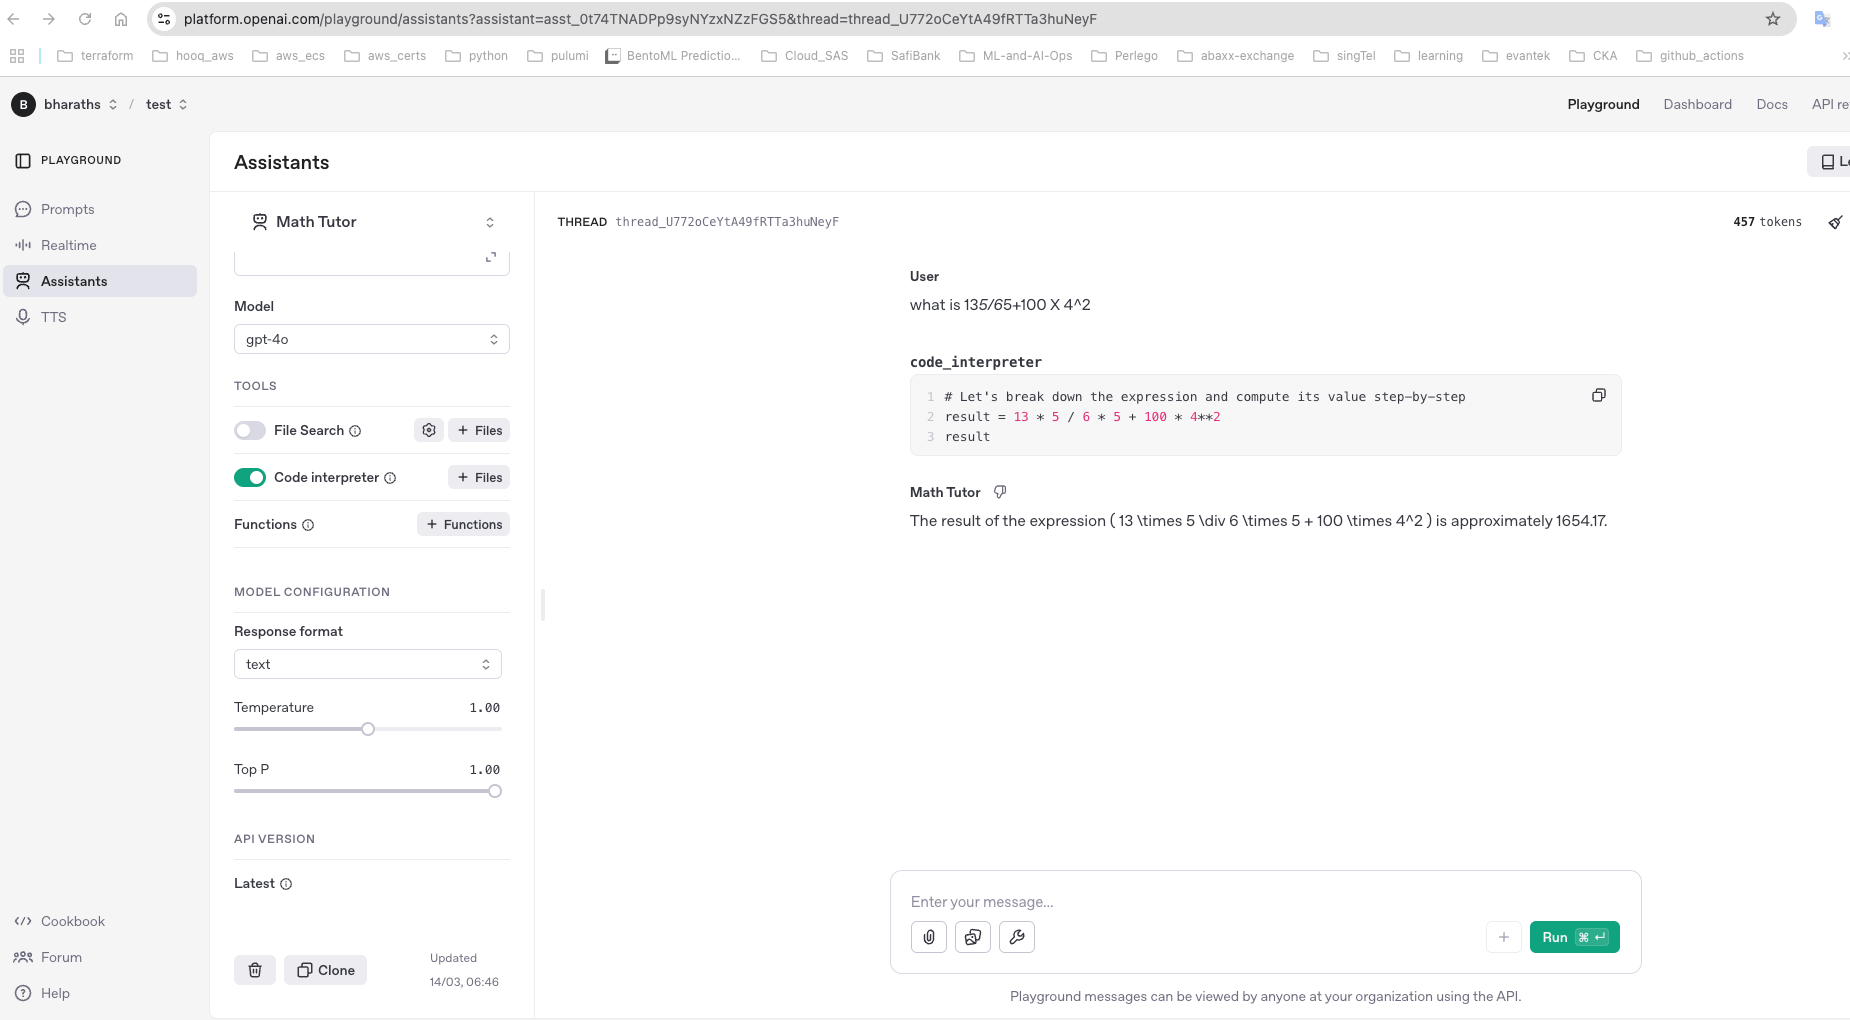
Task: Click the browser home icon
Action: [x=120, y=19]
